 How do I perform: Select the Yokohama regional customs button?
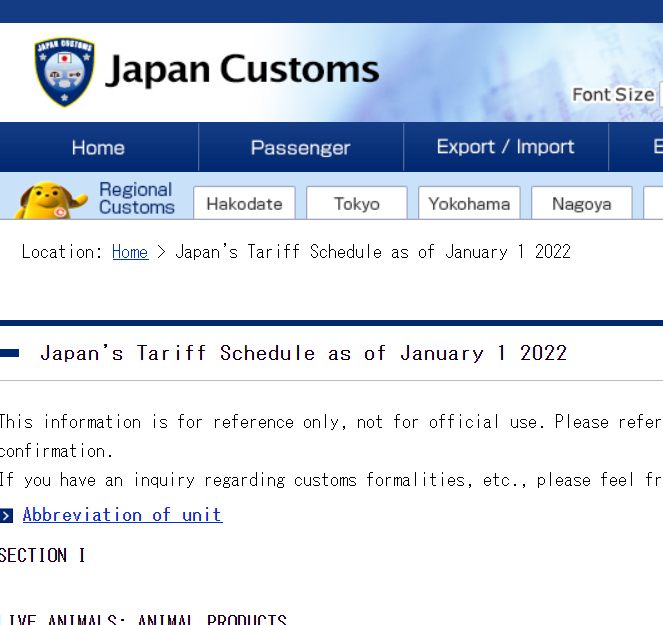tap(469, 203)
